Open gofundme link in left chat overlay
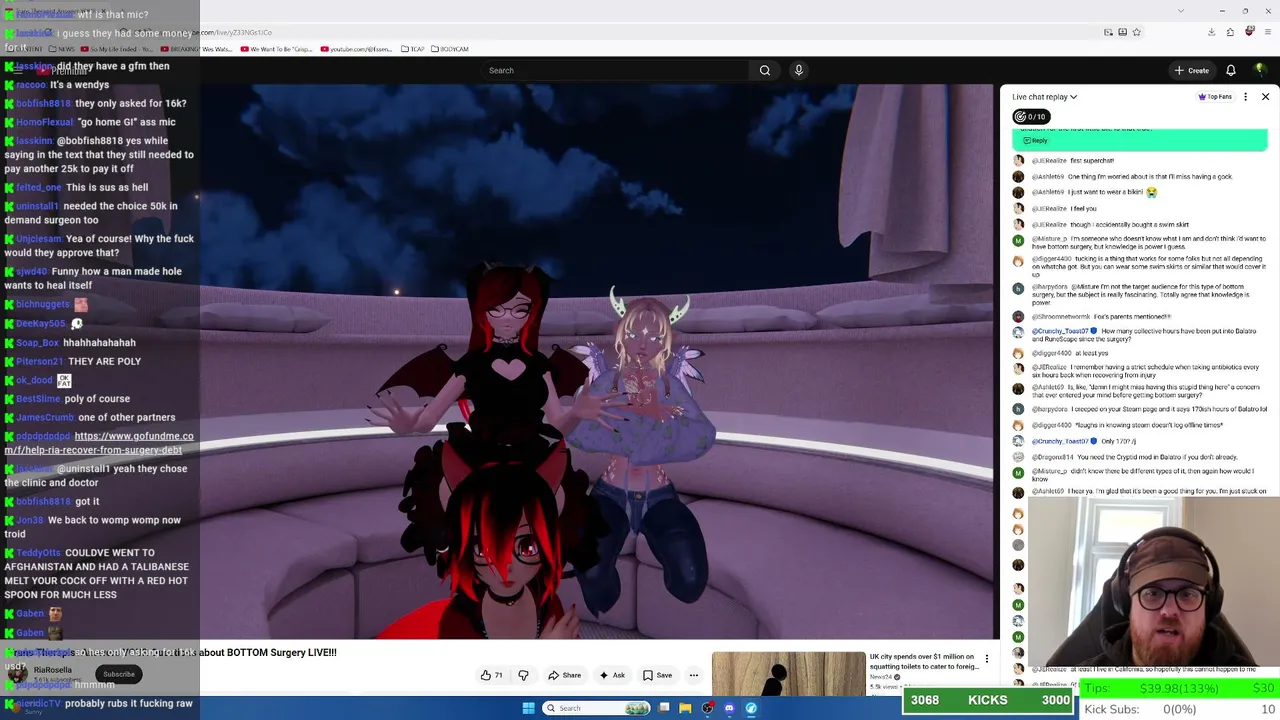 click(99, 443)
